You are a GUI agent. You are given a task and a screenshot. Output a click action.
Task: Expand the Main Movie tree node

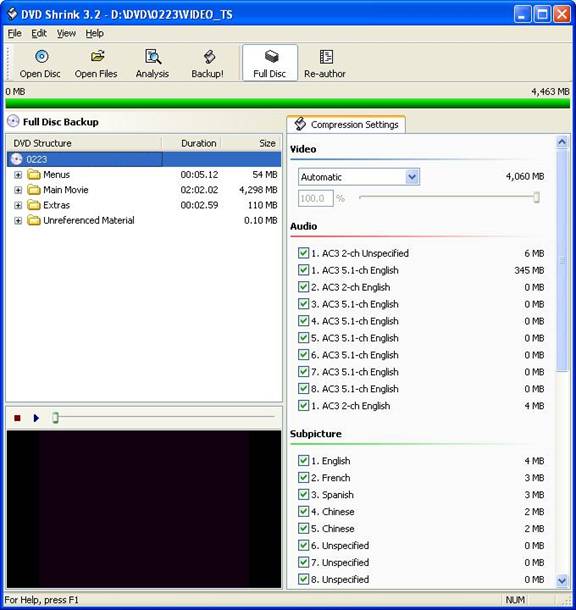(x=18, y=190)
